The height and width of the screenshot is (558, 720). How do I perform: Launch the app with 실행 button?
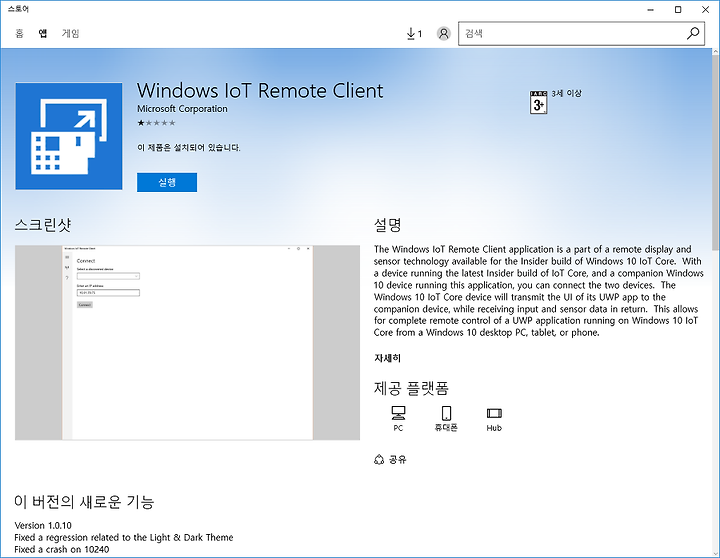pyautogui.click(x=167, y=182)
